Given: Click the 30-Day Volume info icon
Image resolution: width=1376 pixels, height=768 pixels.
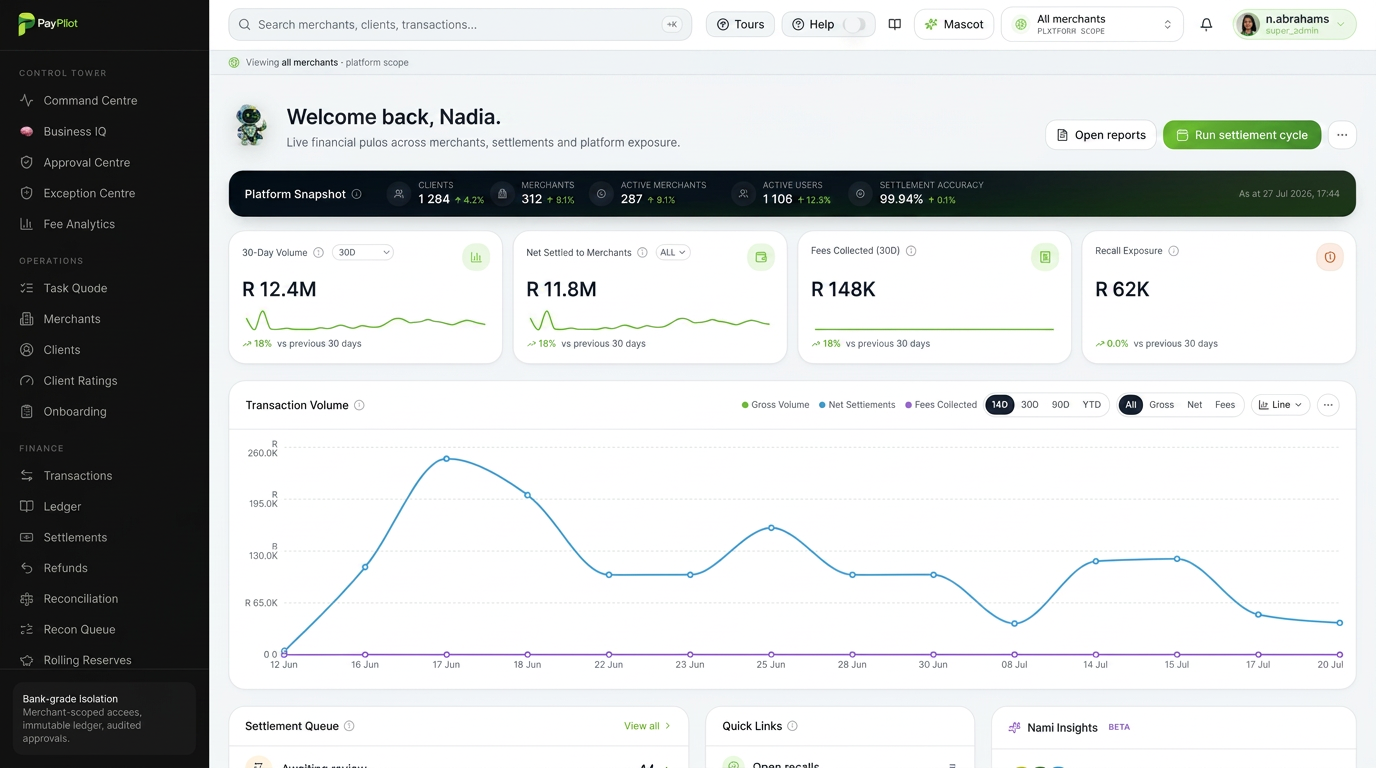Looking at the screenshot, I should (x=318, y=253).
